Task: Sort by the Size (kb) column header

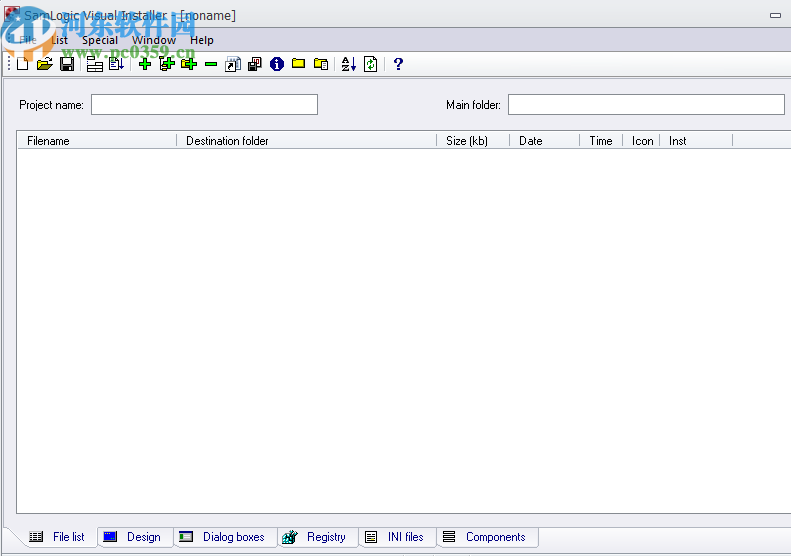Action: 473,141
